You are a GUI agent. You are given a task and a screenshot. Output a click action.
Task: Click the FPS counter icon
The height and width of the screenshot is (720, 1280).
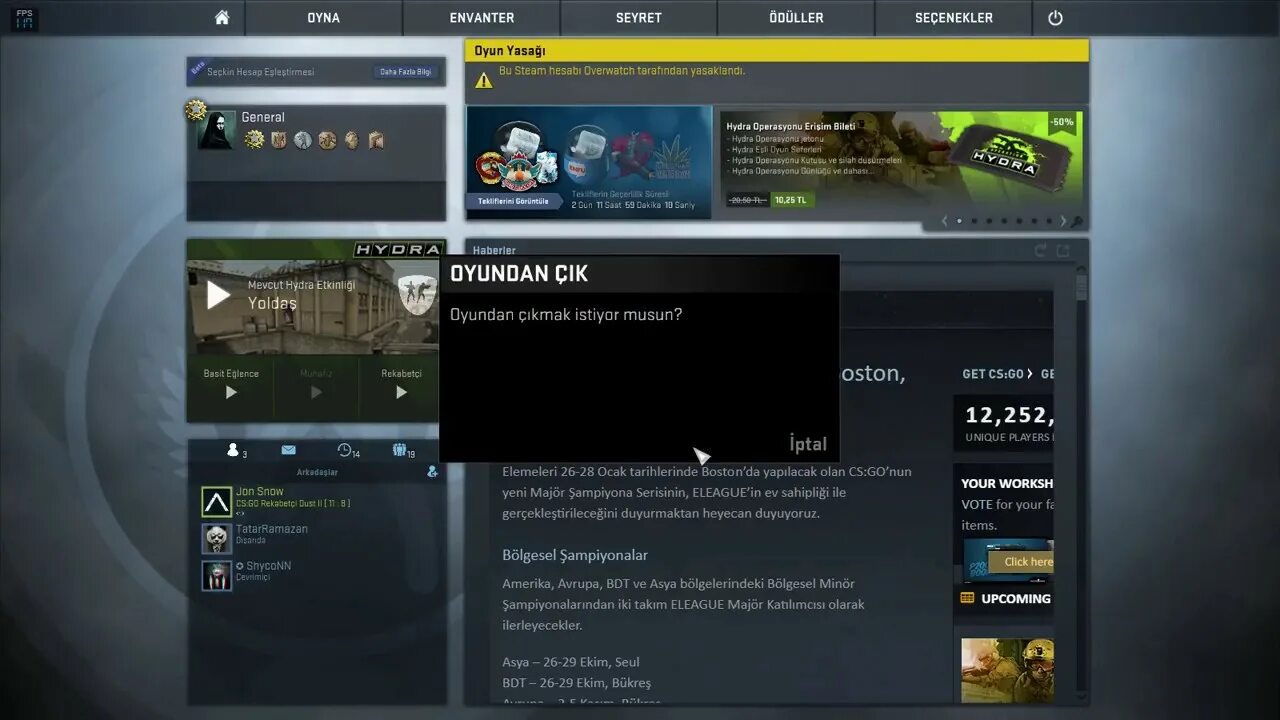pyautogui.click(x=25, y=18)
